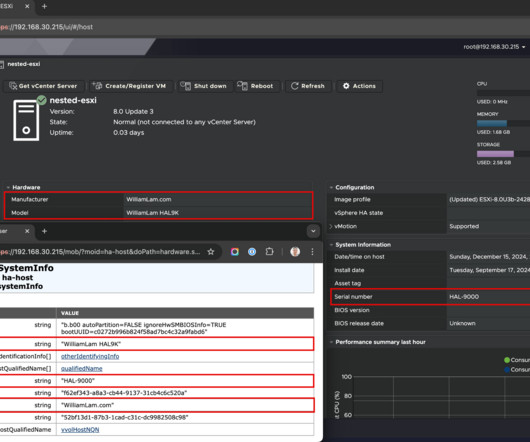Click the nested-esxi breadcrumb label
Image resolution: width=530 pixels, height=442 pixels.
coord(24,64)
